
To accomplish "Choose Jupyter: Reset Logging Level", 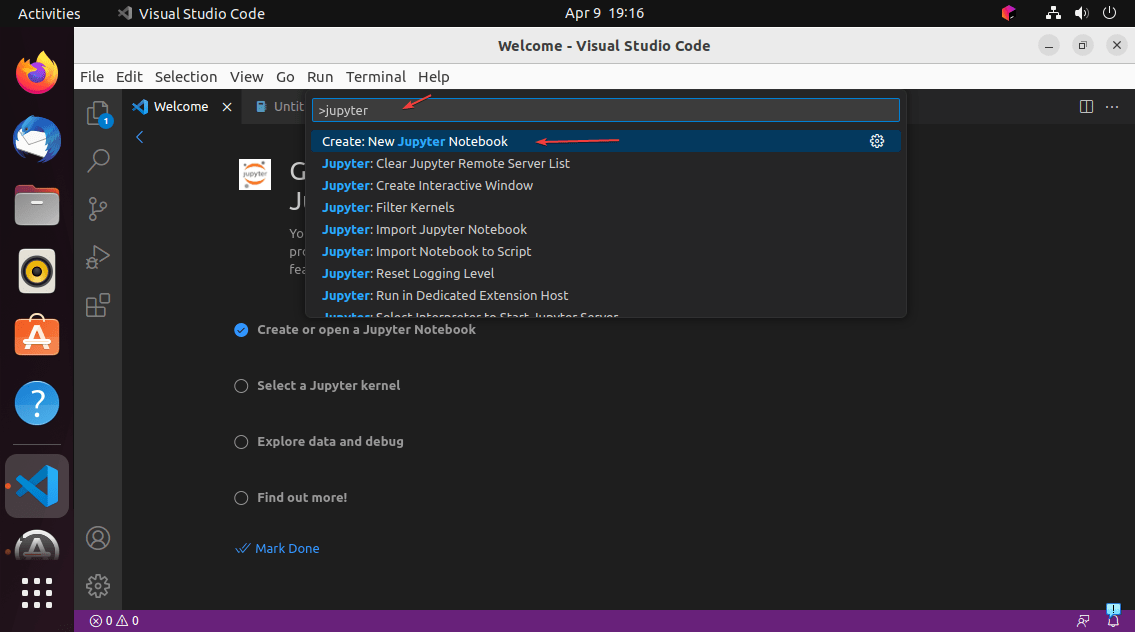I will tap(606, 274).
